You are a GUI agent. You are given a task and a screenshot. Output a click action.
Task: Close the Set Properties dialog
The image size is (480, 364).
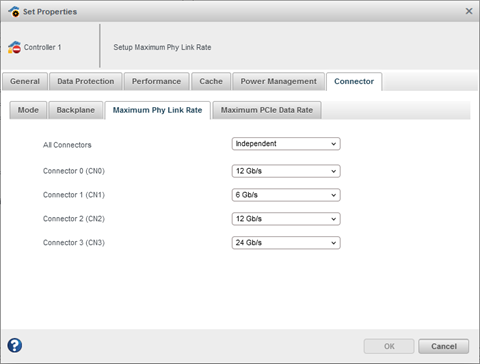pyautogui.click(x=469, y=11)
